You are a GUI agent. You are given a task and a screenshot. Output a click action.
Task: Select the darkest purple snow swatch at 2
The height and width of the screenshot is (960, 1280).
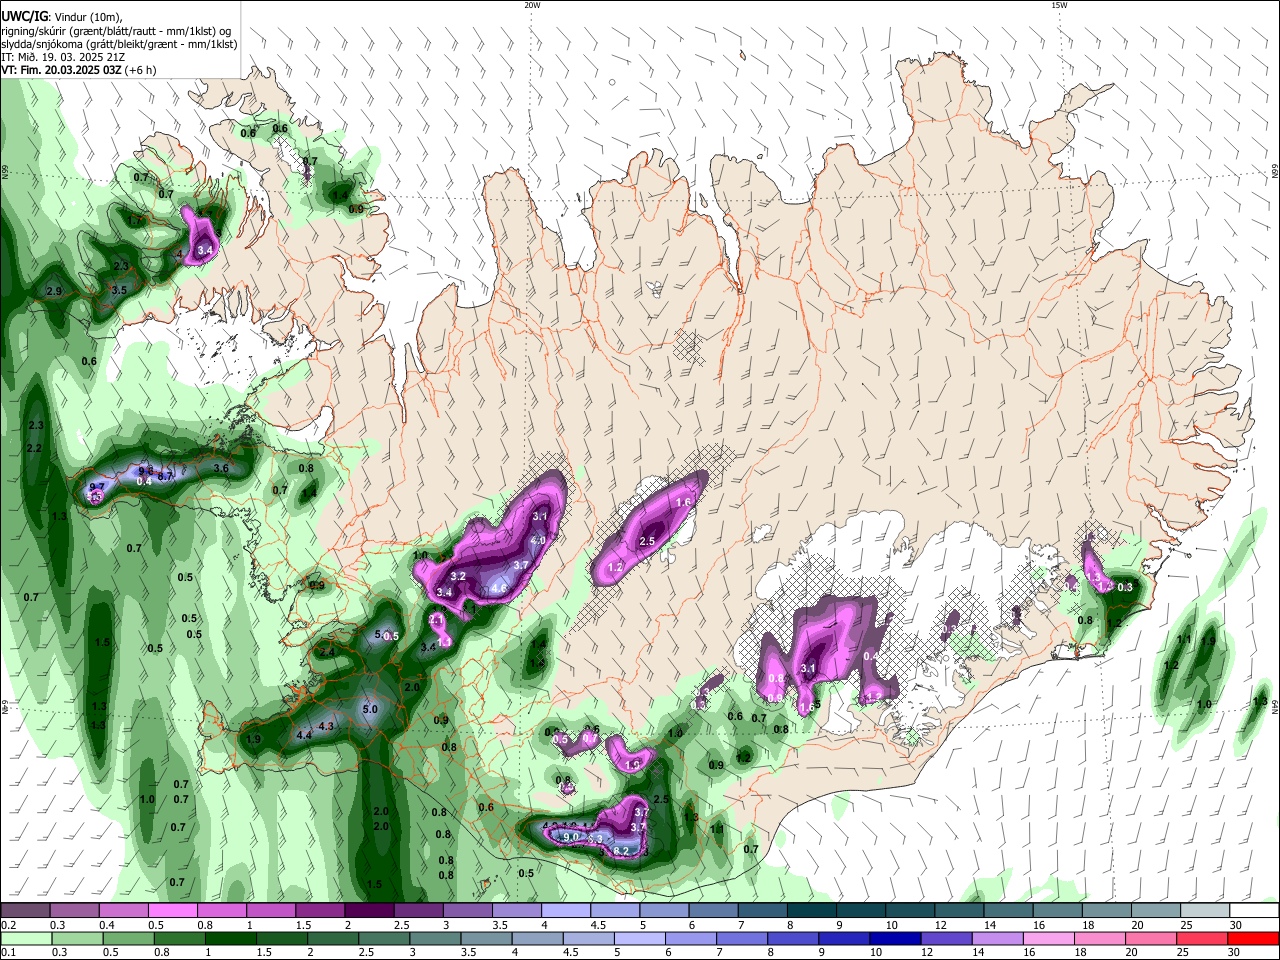click(369, 910)
